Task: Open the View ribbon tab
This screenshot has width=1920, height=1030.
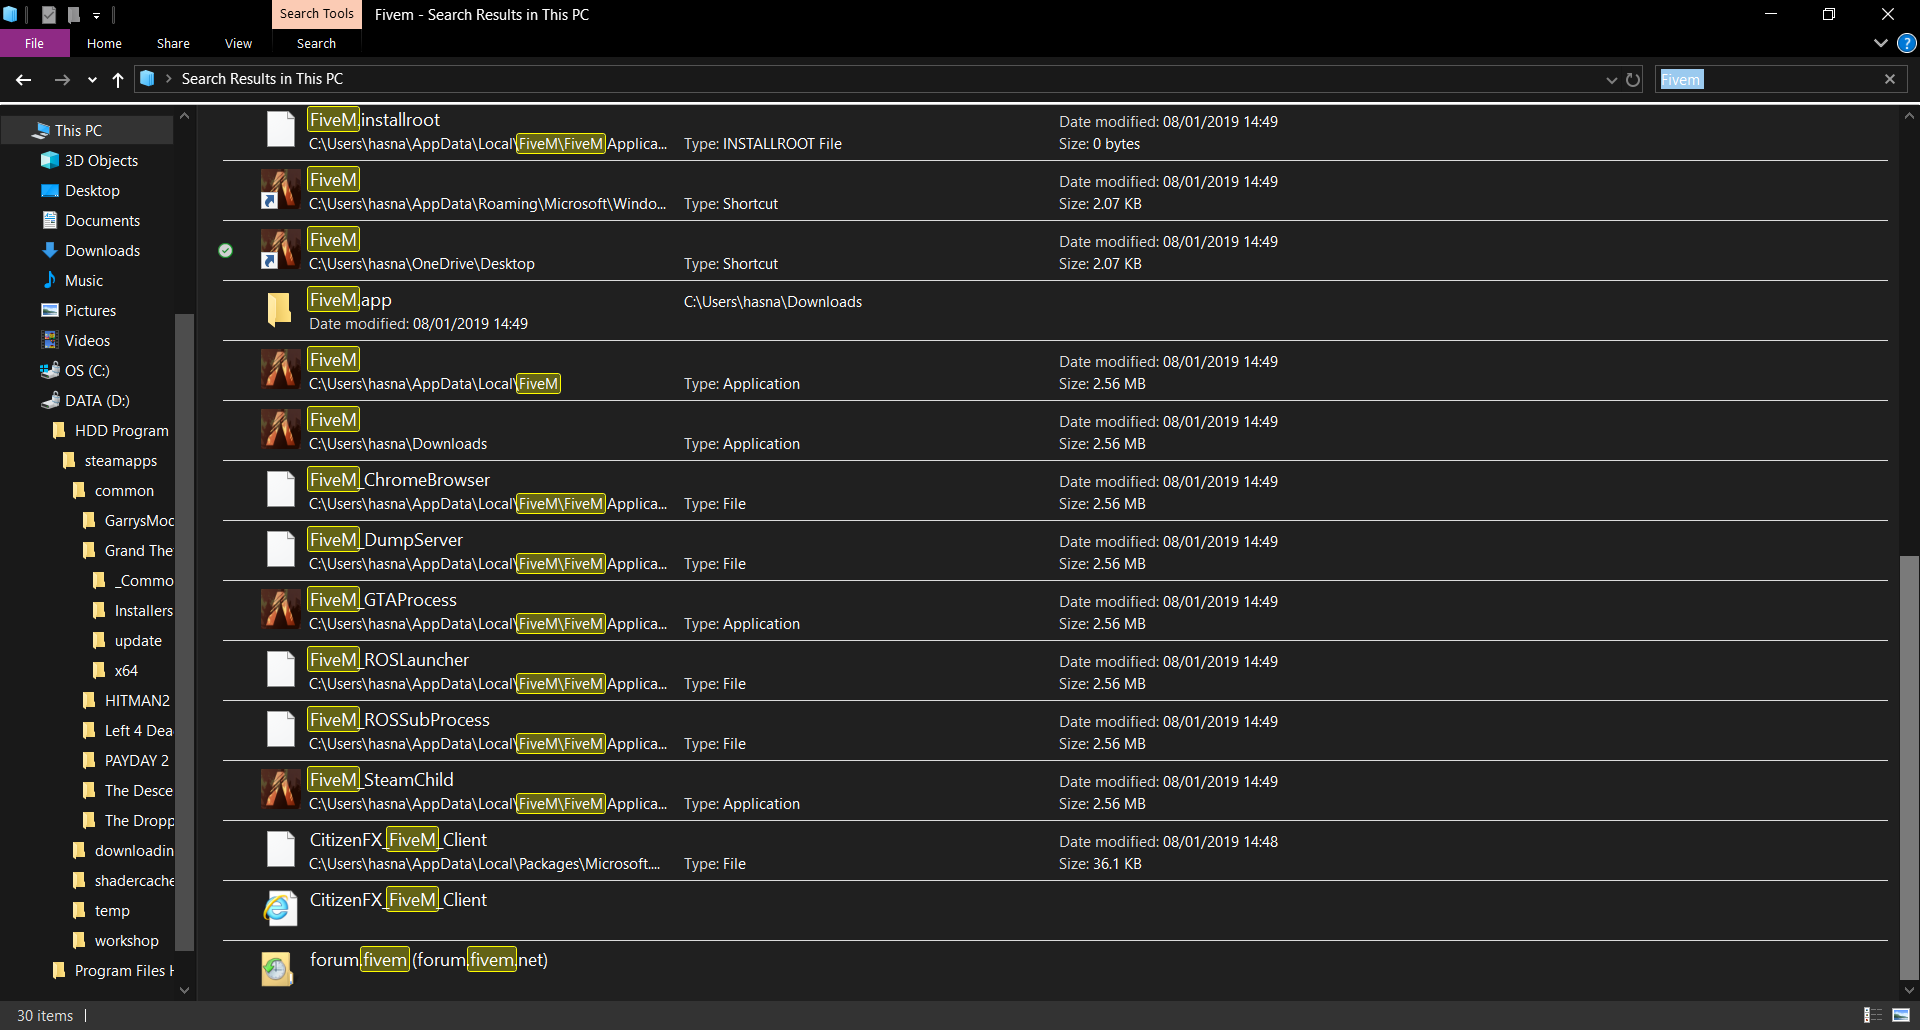Action: 238,43
